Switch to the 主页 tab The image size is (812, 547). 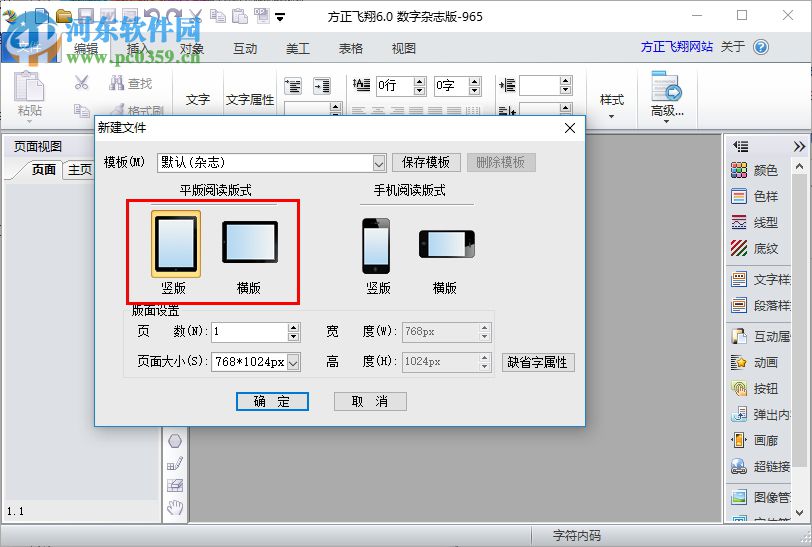(x=79, y=169)
